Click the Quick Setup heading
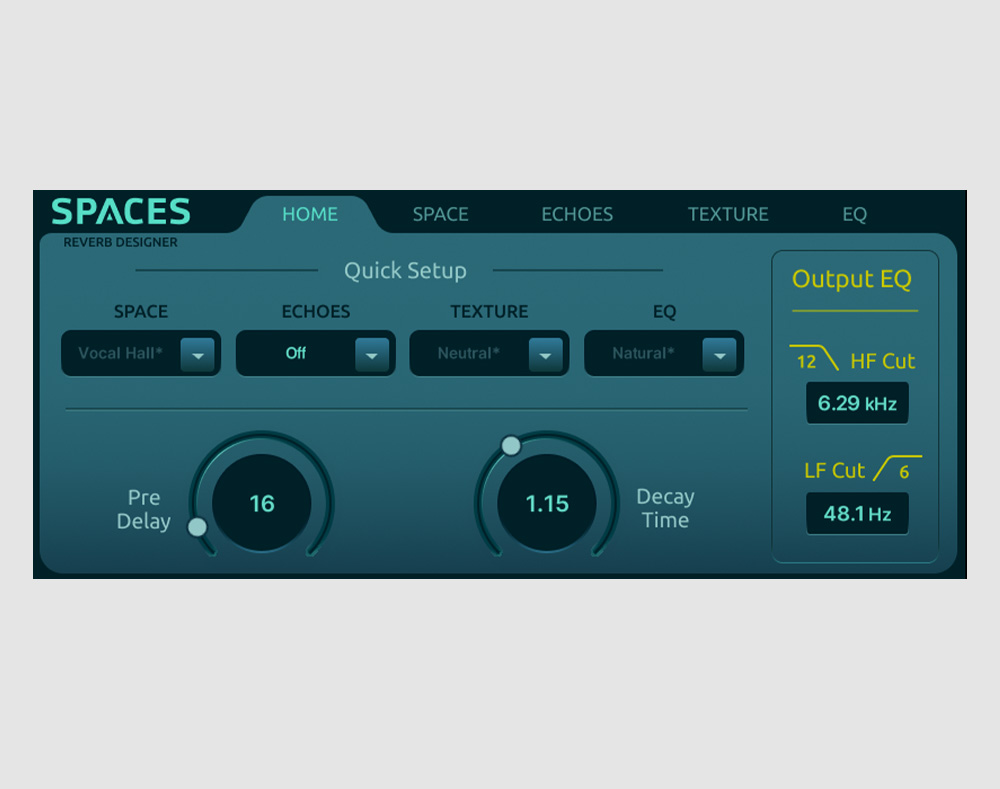Screen dimensions: 1000x789 pos(406,271)
